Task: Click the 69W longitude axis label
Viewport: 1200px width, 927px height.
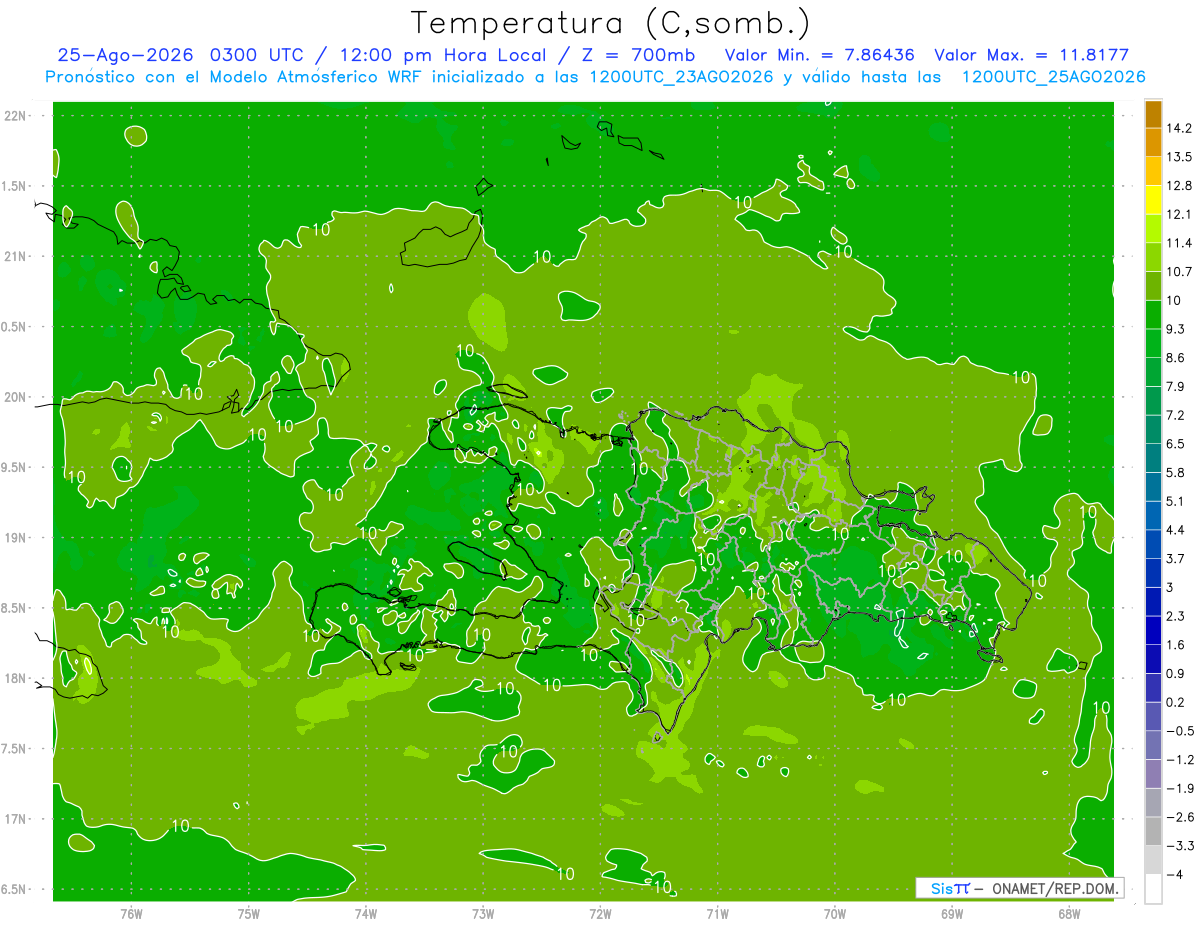Action: point(952,914)
